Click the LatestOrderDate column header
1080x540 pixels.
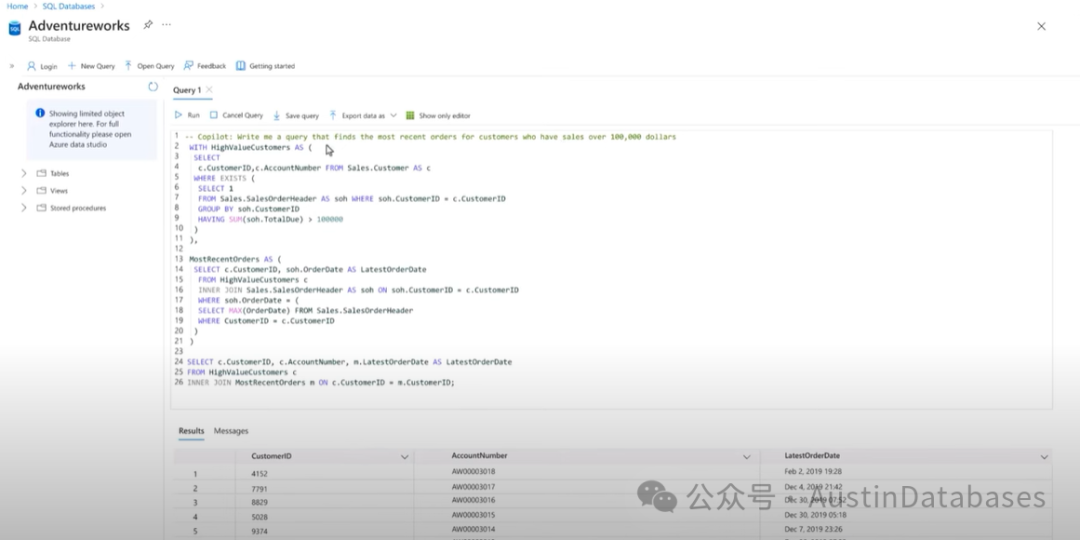812,455
